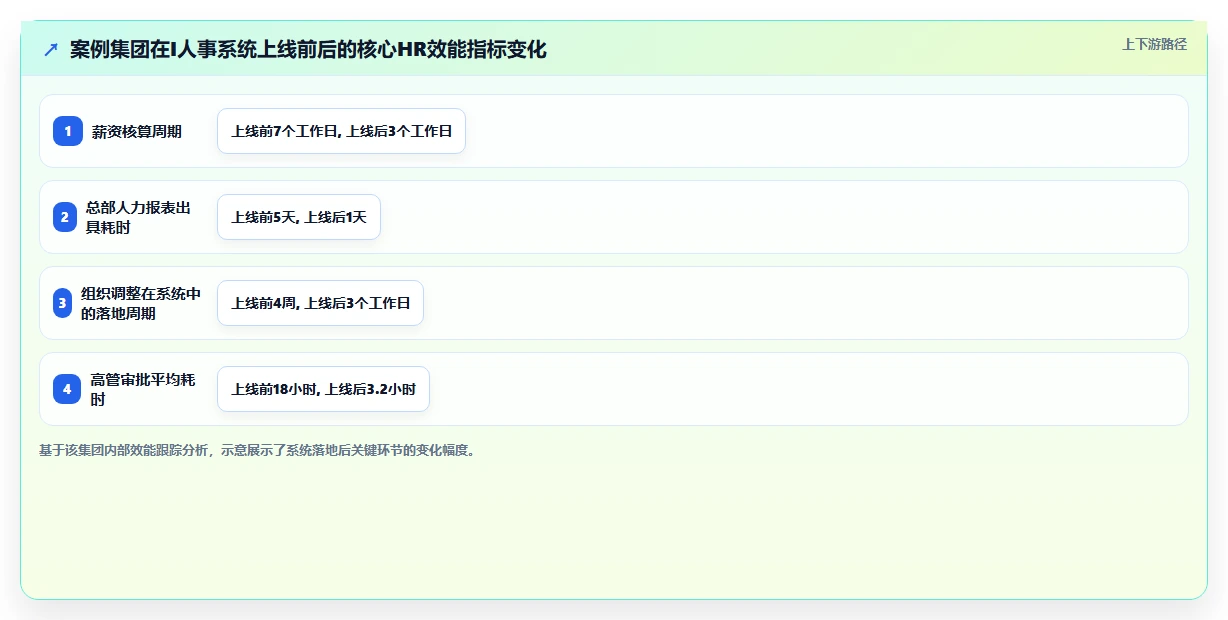
Task: Select step badge 3 for 组织调整 row
Action: click(62, 303)
